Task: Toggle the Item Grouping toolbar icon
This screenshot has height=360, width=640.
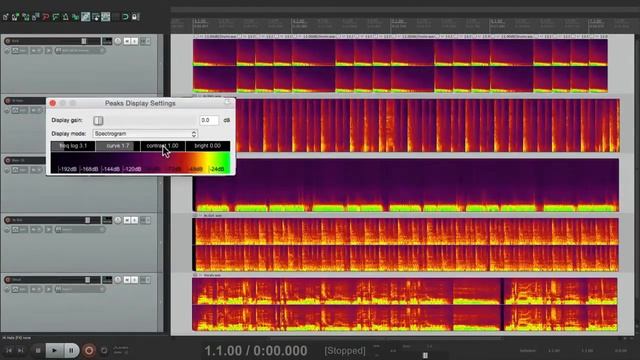Action: click(x=86, y=17)
